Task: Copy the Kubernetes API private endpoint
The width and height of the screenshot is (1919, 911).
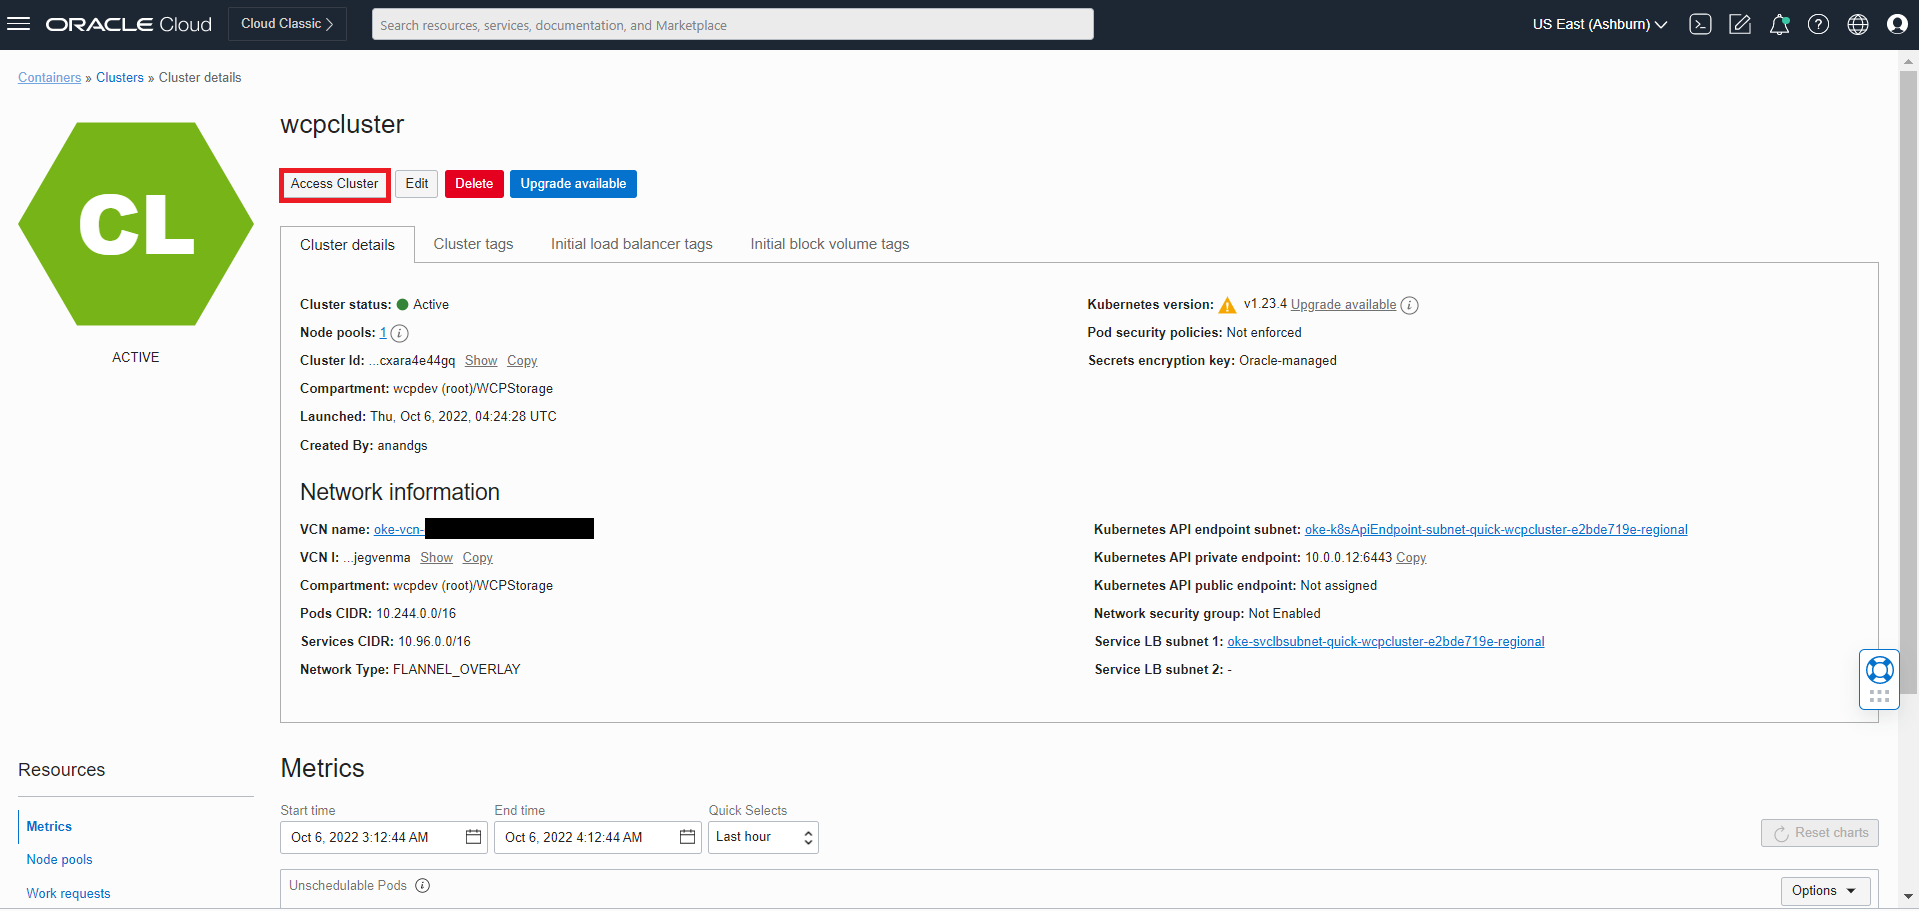Action: (x=1411, y=558)
